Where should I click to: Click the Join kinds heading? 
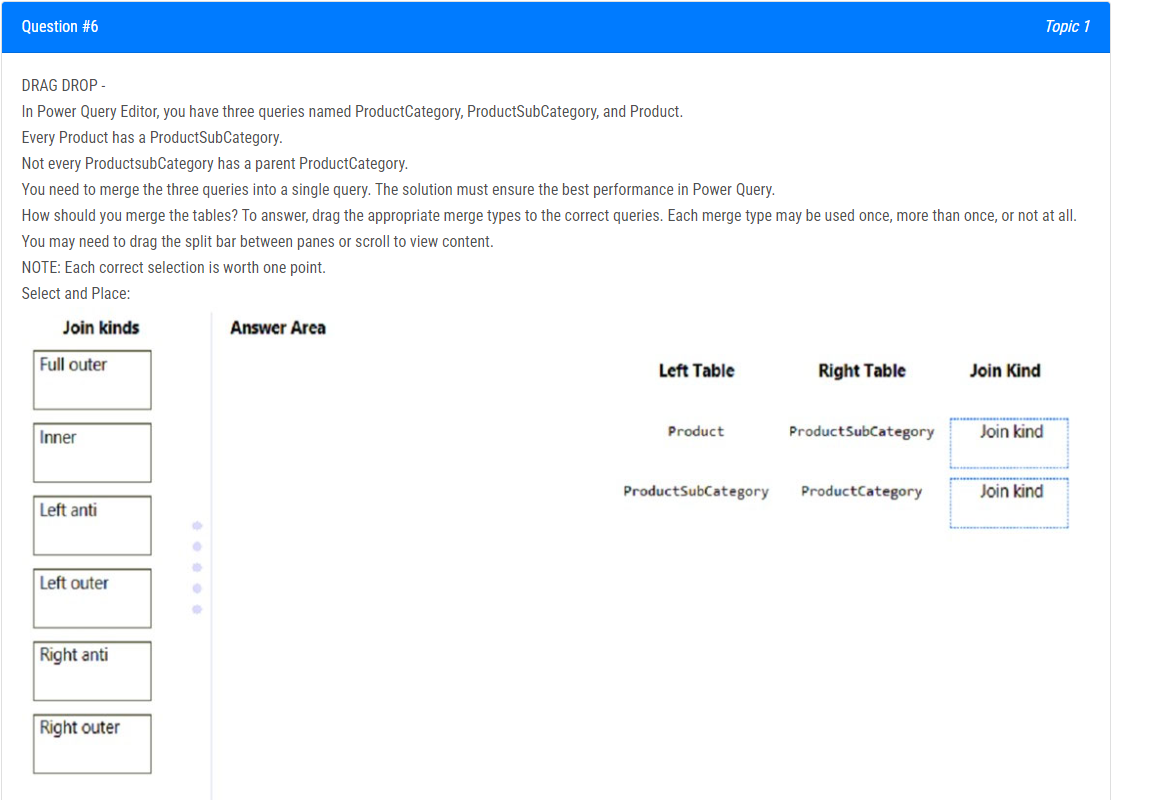click(x=101, y=327)
